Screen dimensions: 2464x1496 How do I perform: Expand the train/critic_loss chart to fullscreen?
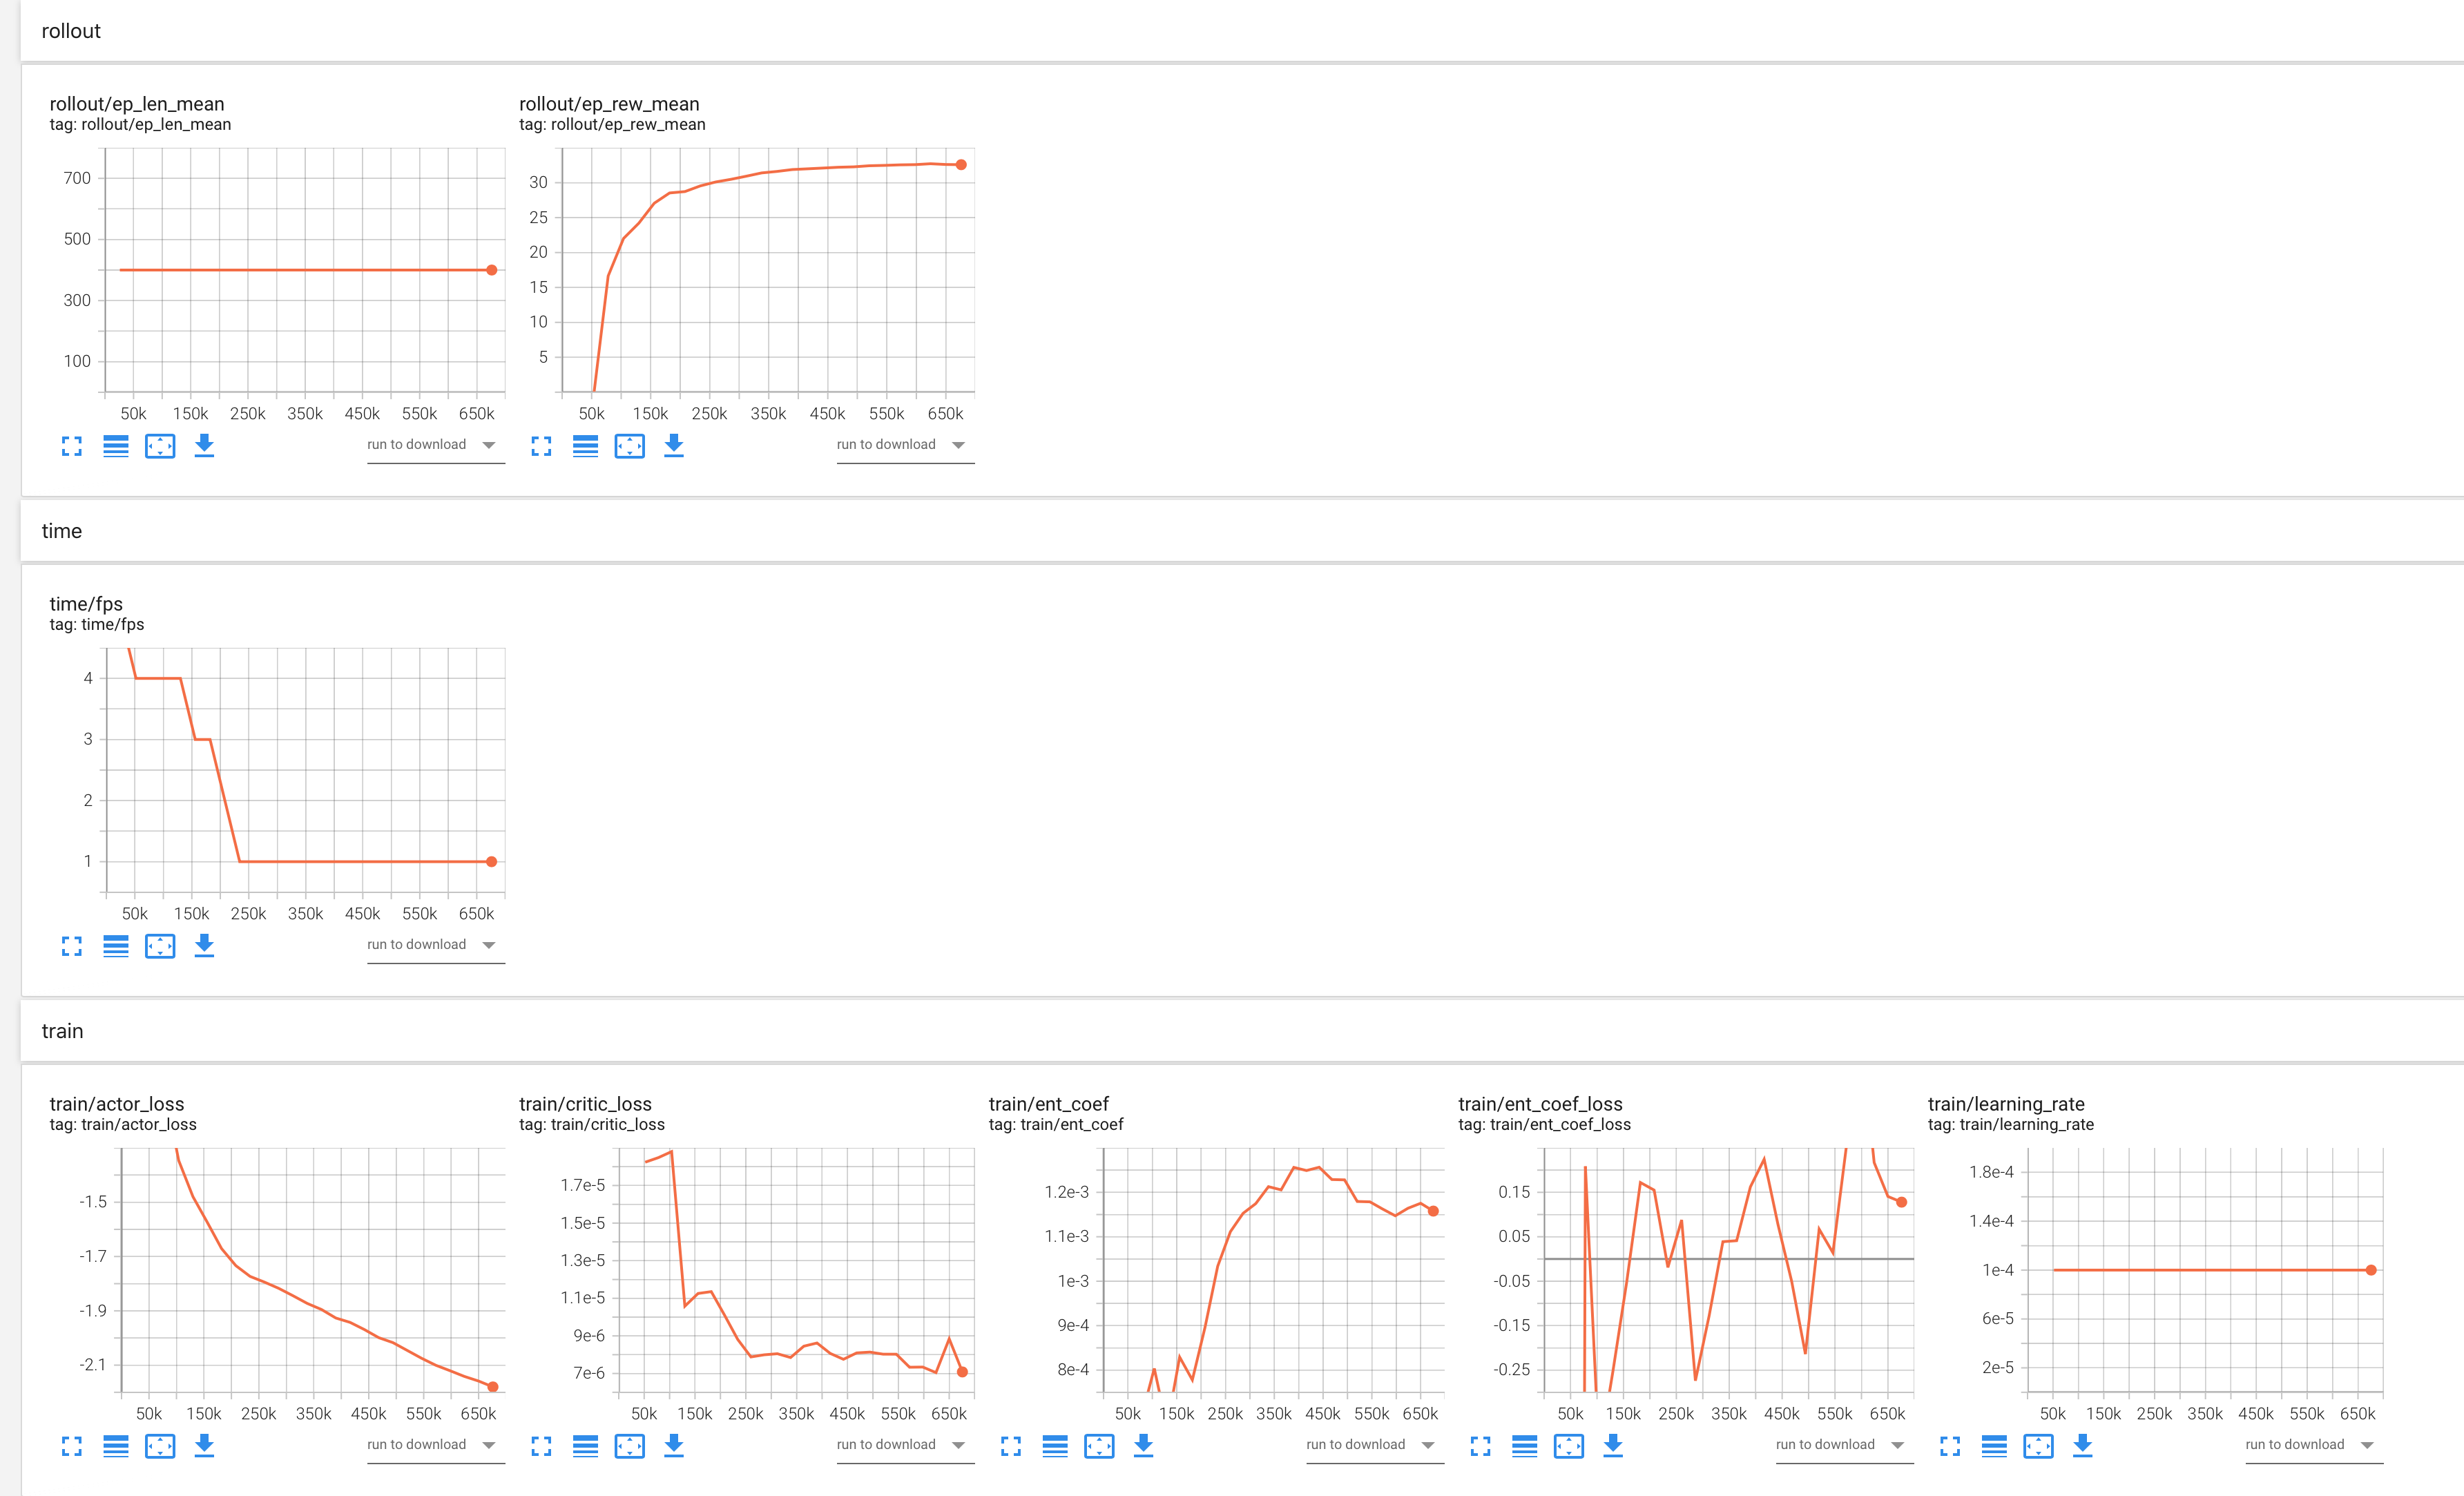tap(541, 1446)
